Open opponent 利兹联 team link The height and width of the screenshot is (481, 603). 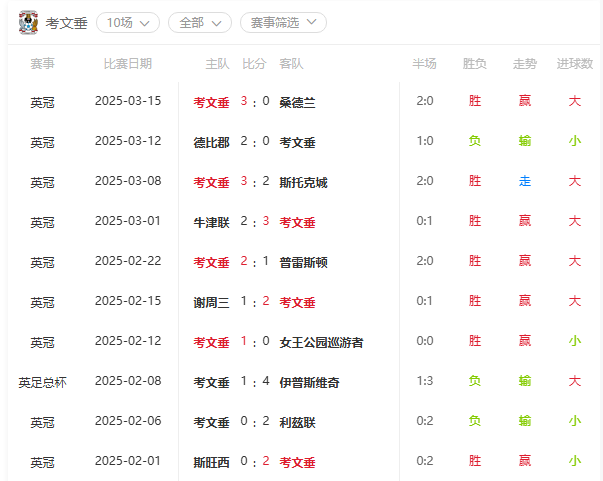(x=297, y=423)
